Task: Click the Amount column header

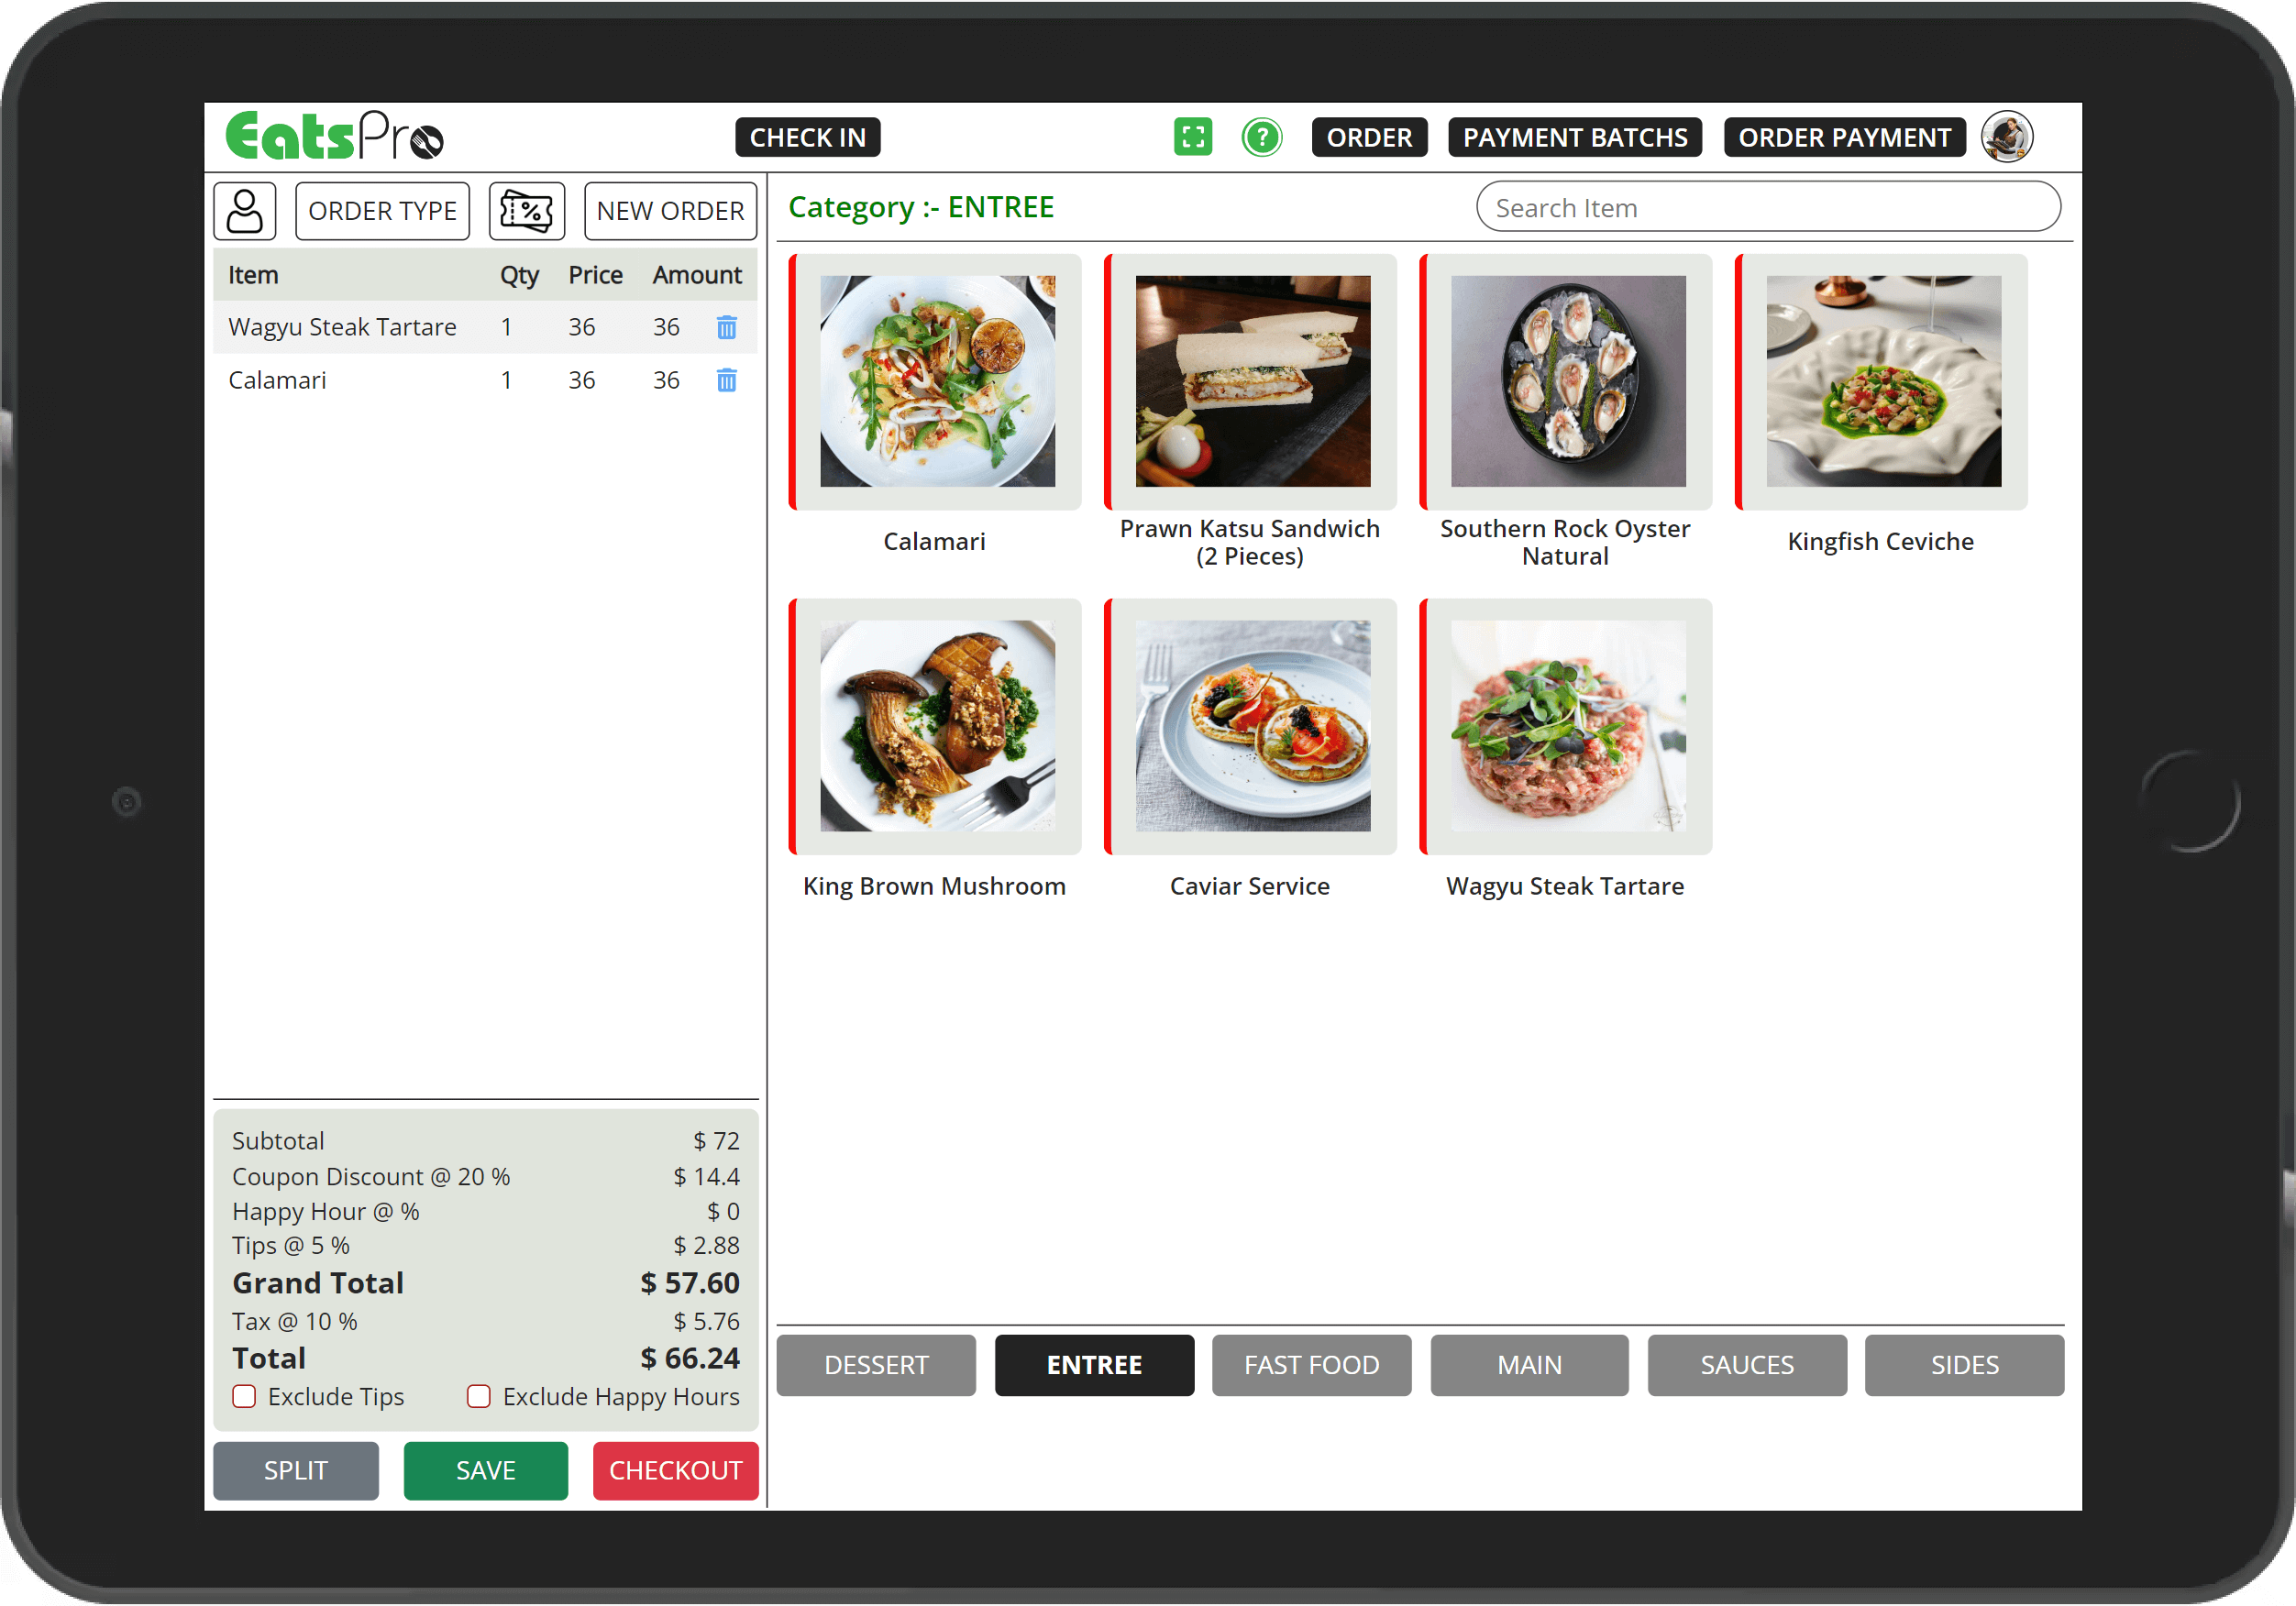Action: click(x=697, y=275)
